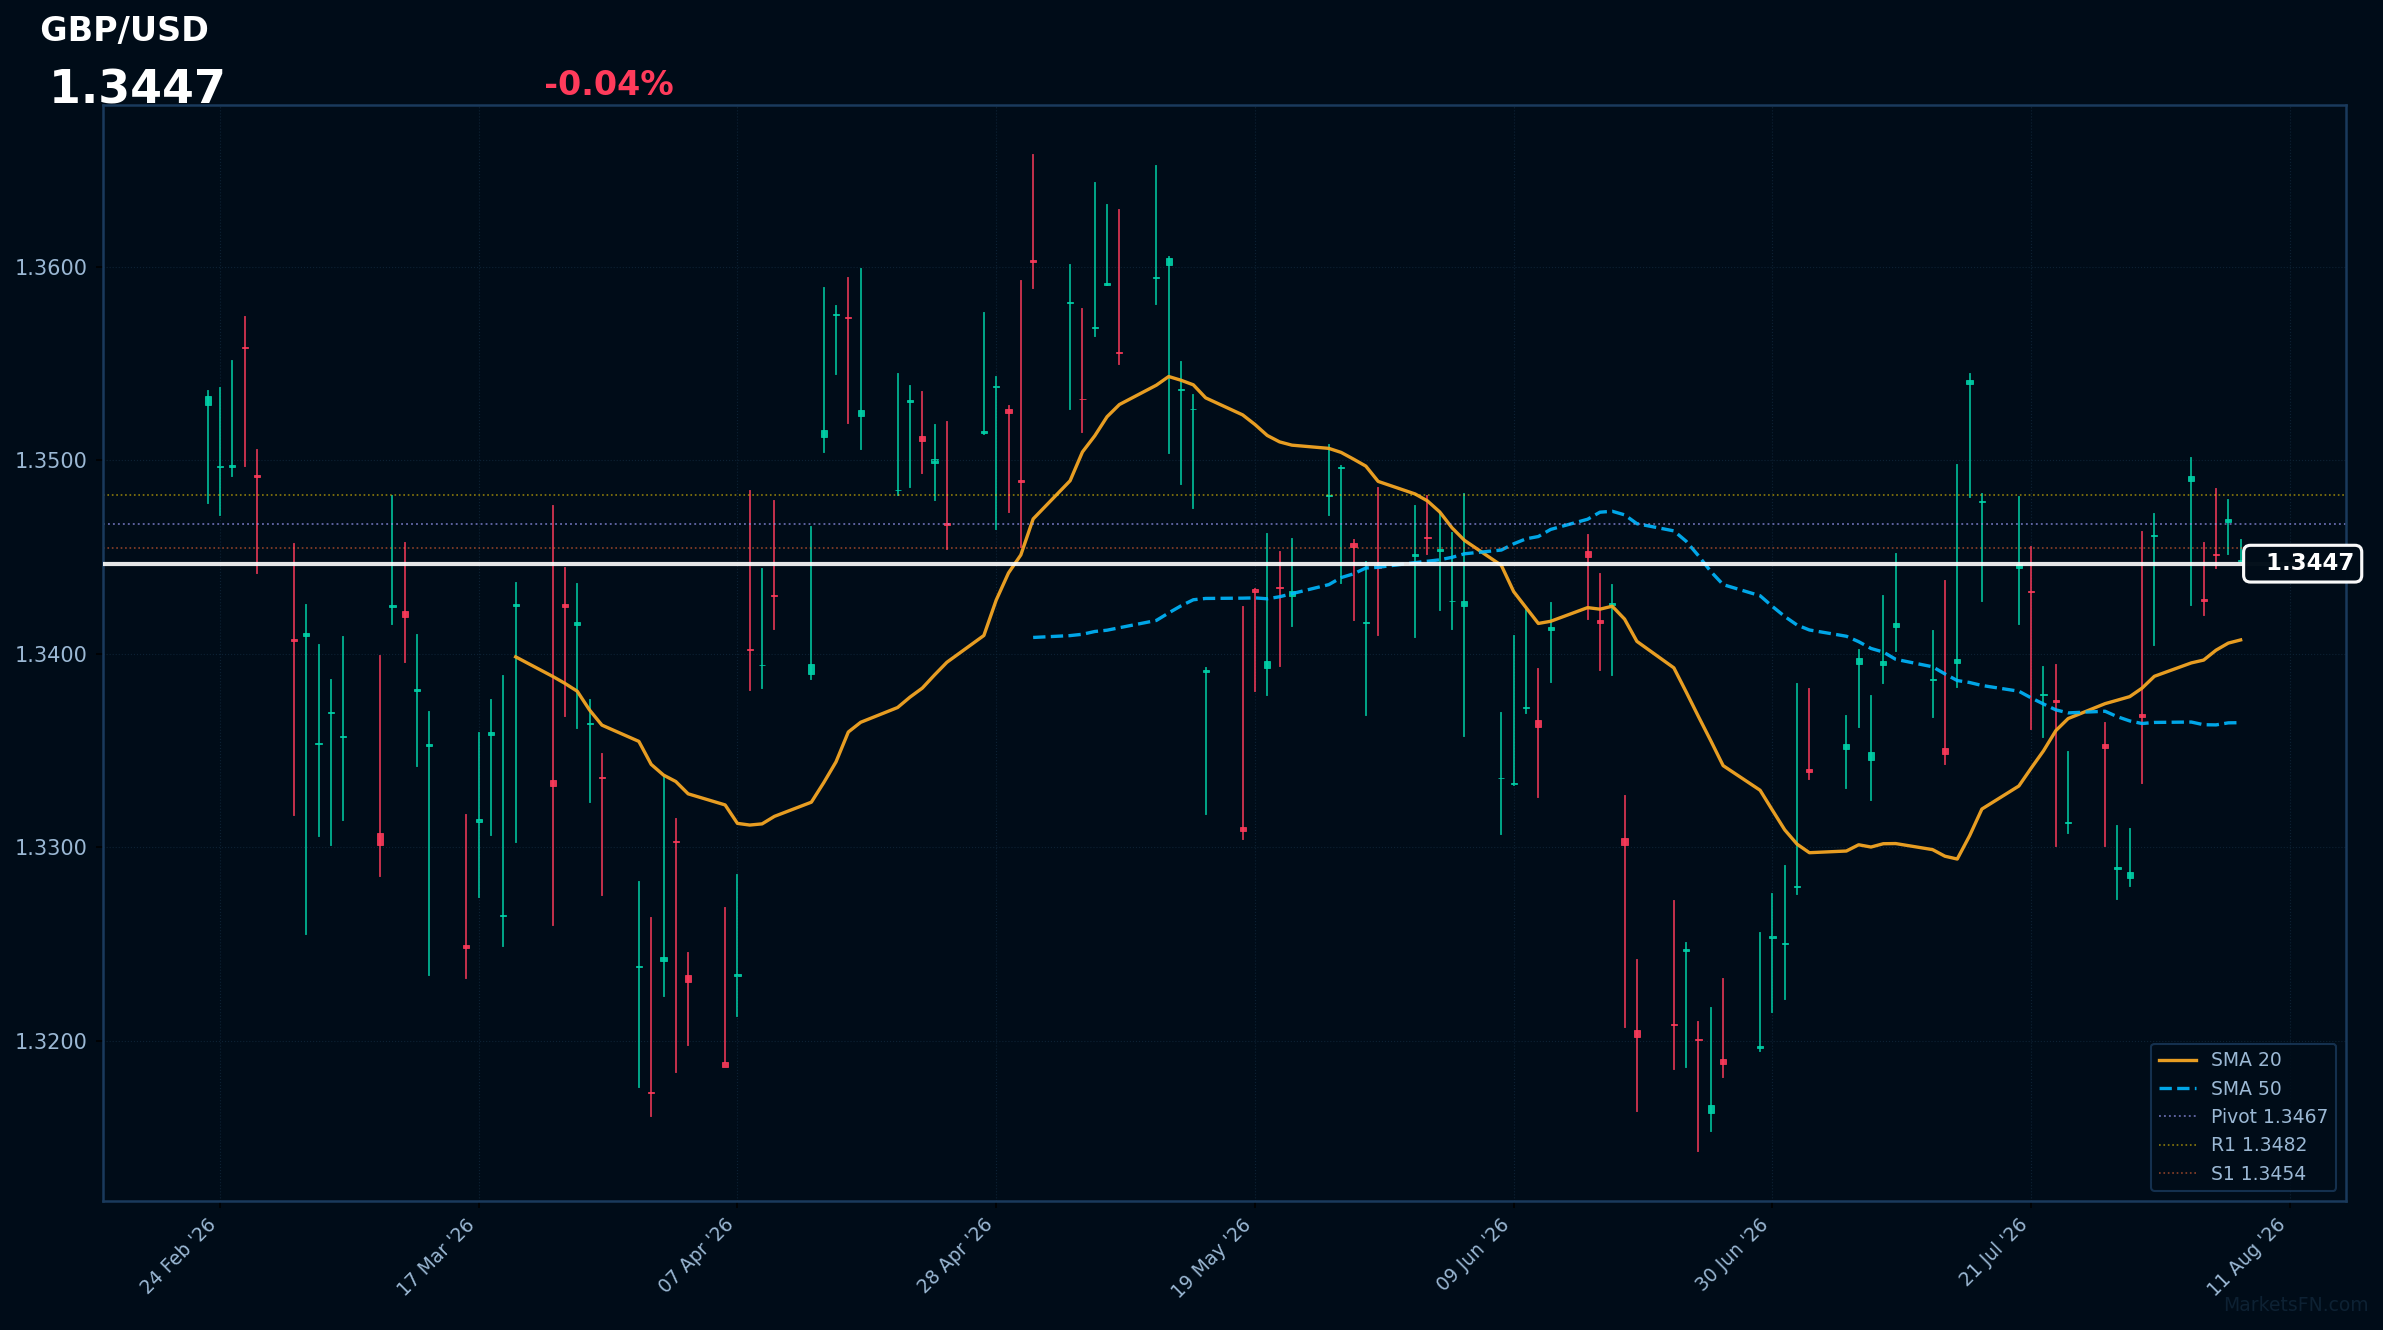2383x1330 pixels.
Task: Click the 17 Mar '26 date label
Action: [436, 1257]
